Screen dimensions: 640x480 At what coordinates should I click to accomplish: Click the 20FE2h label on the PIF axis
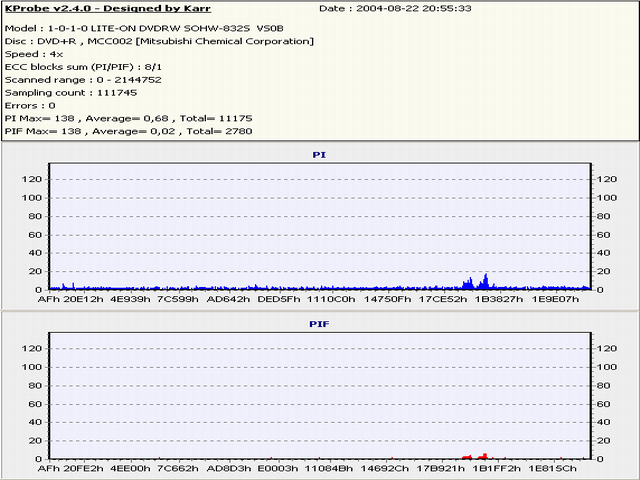84,469
